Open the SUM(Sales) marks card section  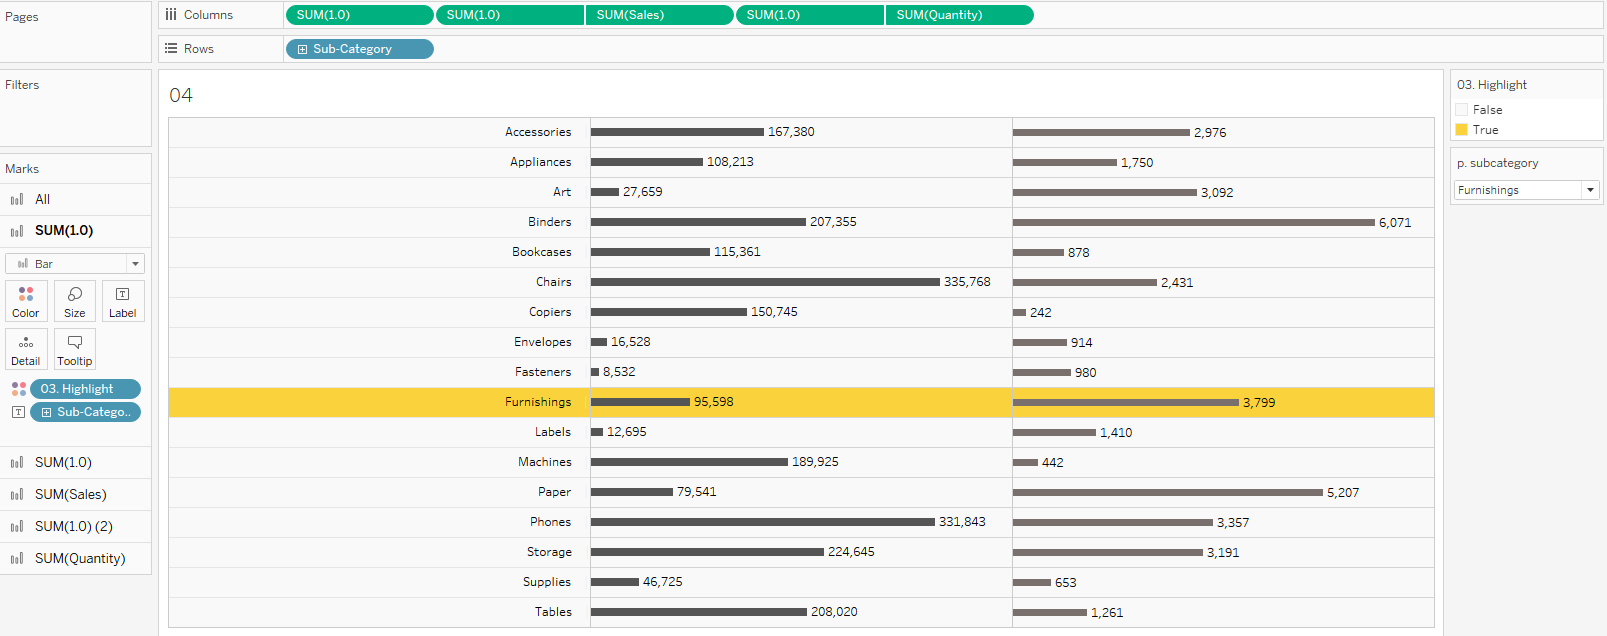(70, 495)
